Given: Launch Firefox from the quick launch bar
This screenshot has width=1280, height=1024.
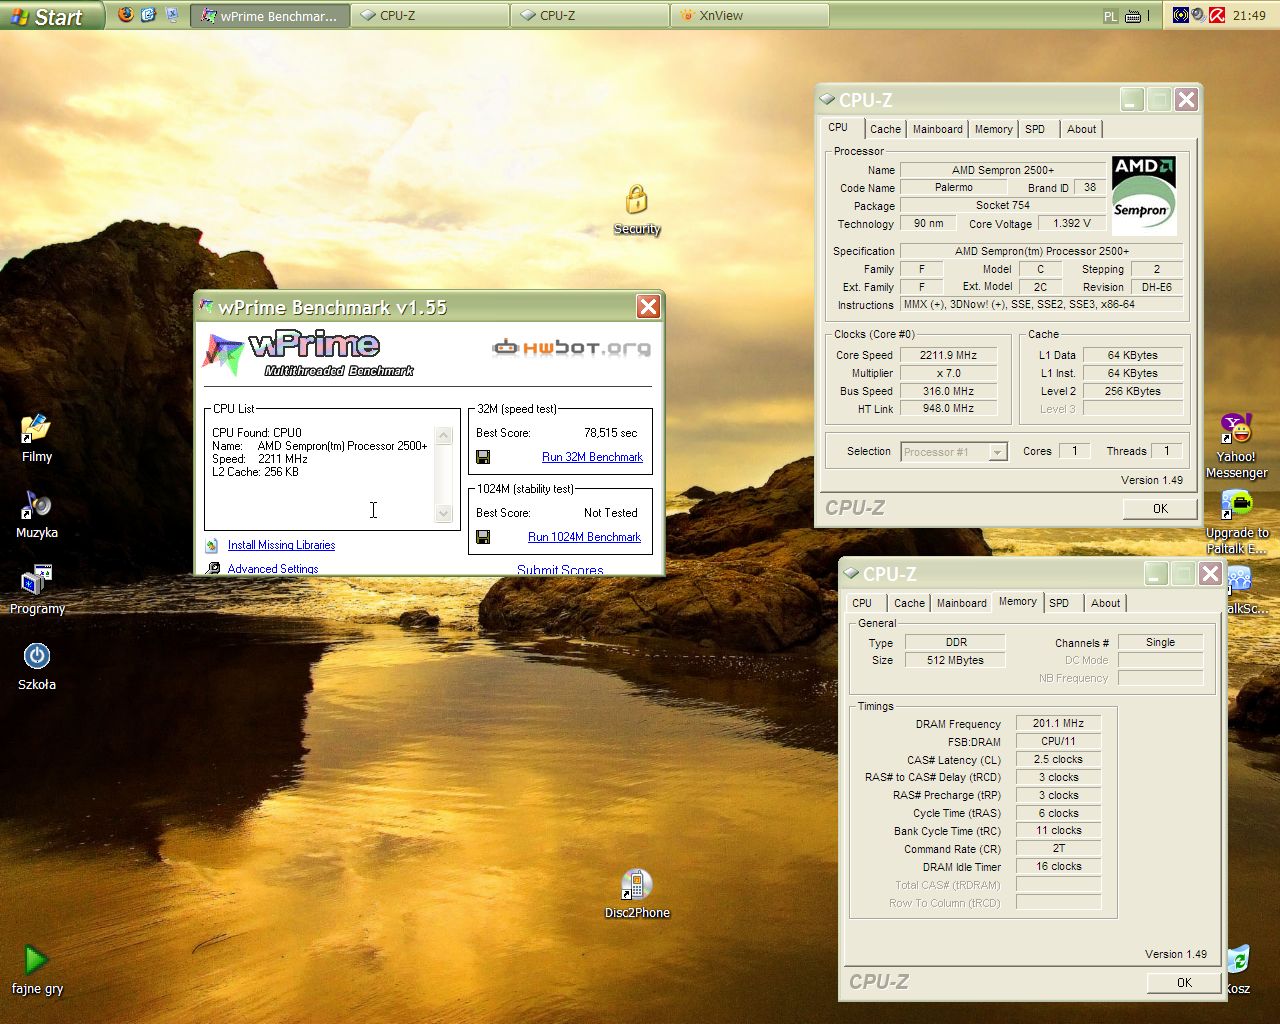Looking at the screenshot, I should click(125, 15).
